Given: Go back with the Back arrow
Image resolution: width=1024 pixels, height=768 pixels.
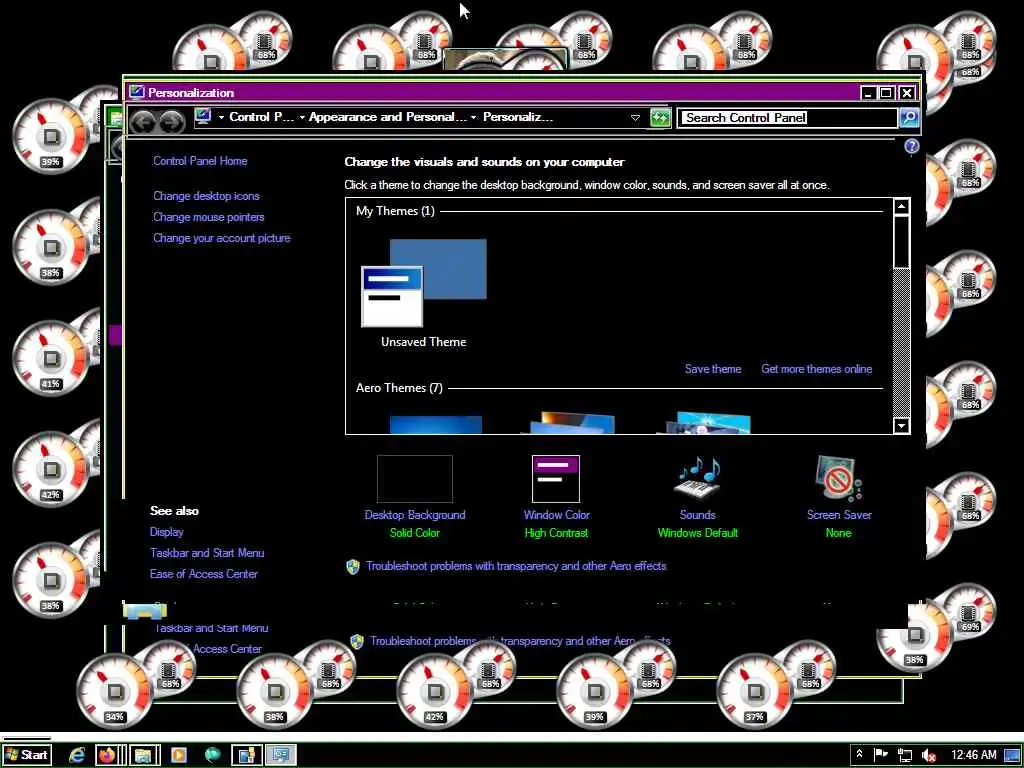Looking at the screenshot, I should (143, 121).
